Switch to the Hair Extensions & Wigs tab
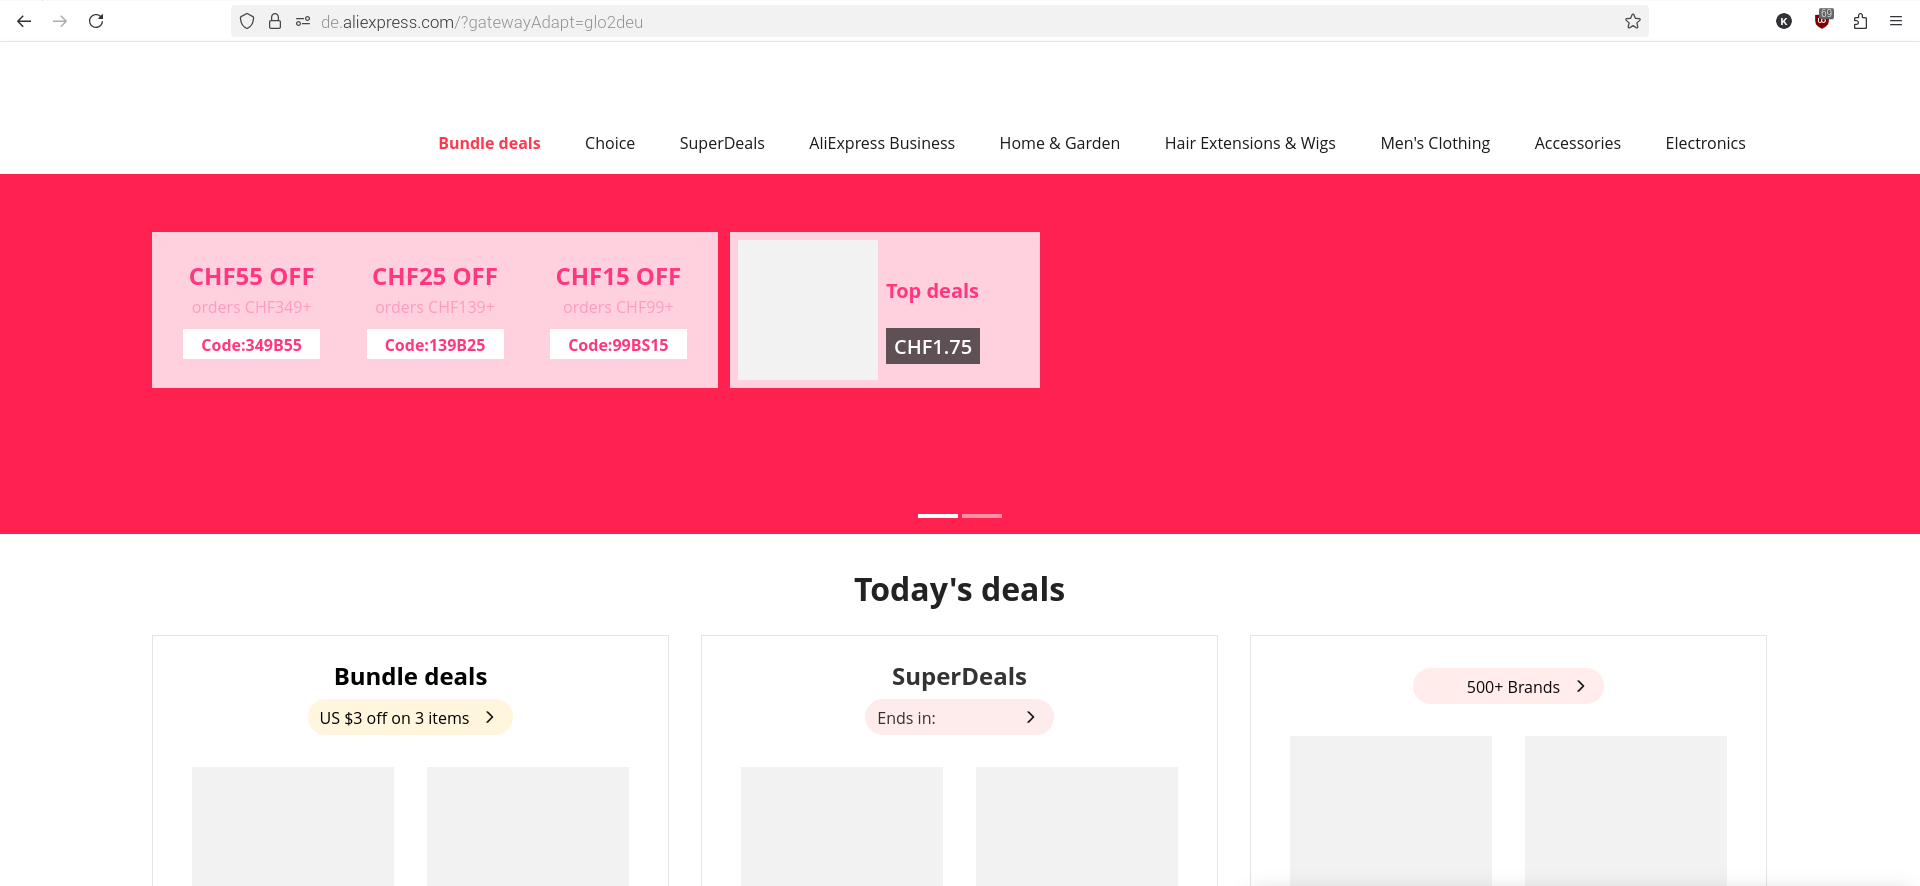1920x886 pixels. coord(1250,143)
